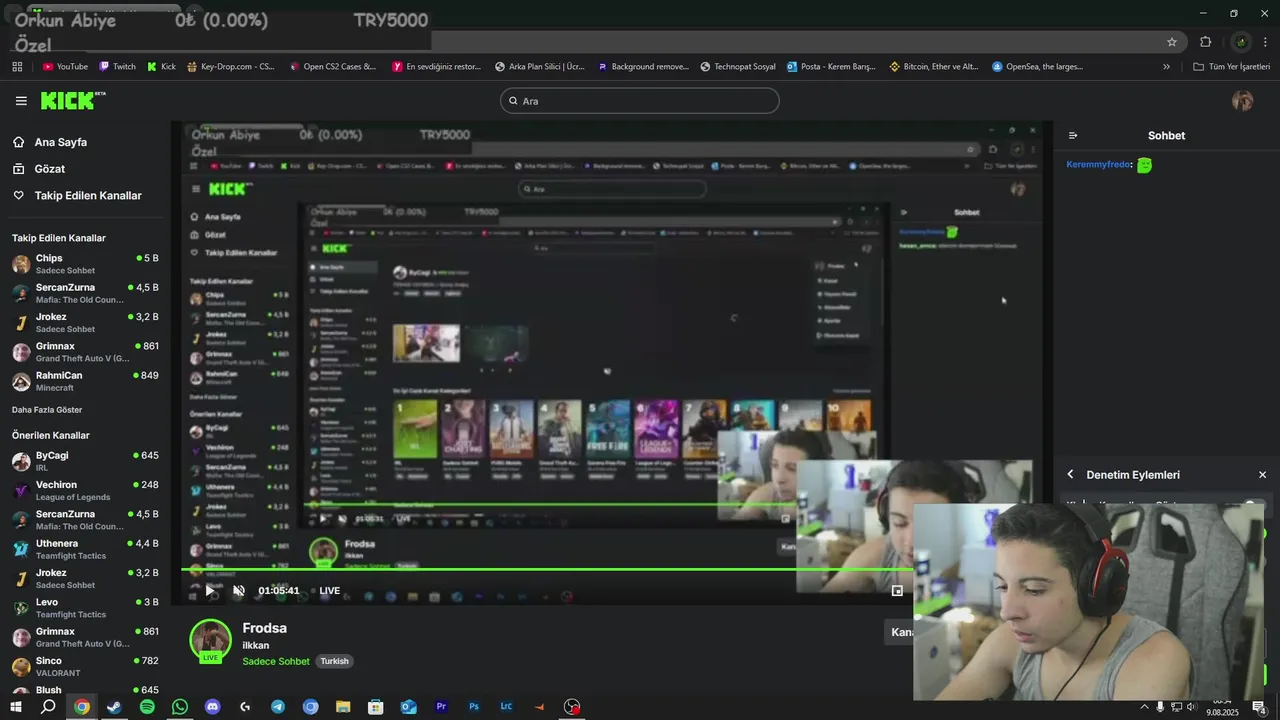Open the Bitcoin, Ether ve Alt bookmark

click(x=934, y=67)
